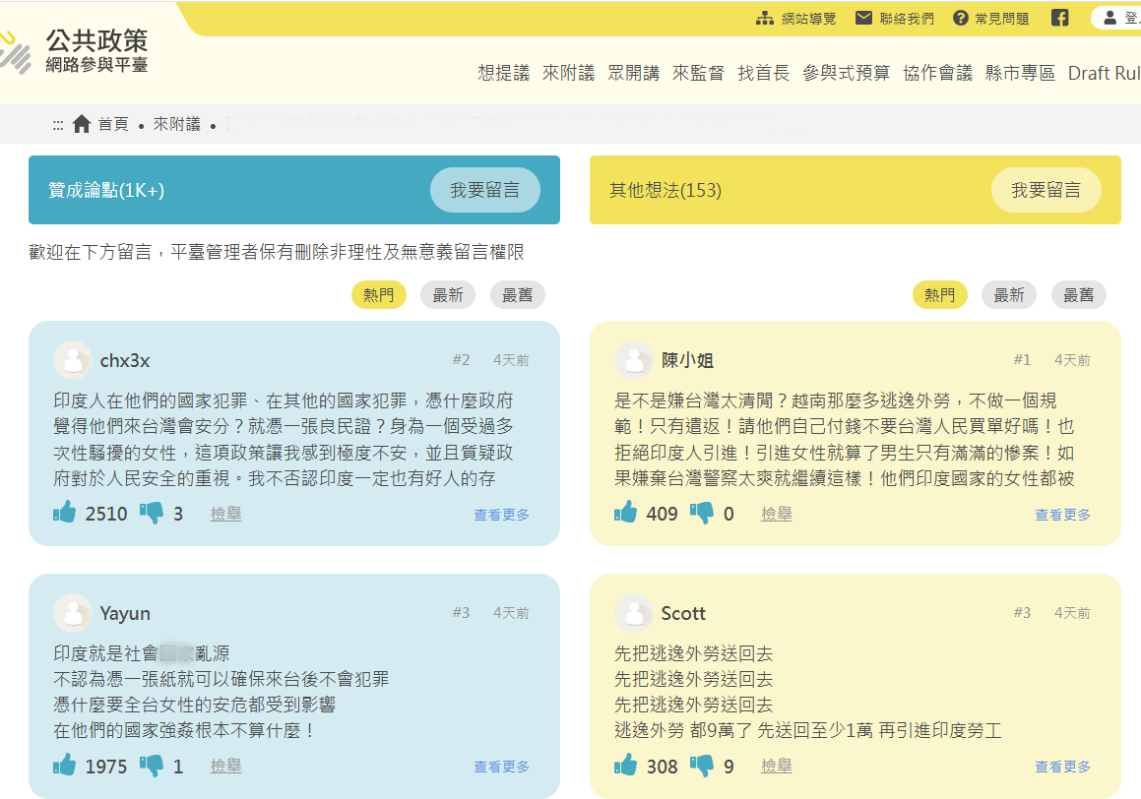The width and height of the screenshot is (1141, 799).
Task: Click chx3x's user avatar thumbnail
Action: tap(73, 360)
